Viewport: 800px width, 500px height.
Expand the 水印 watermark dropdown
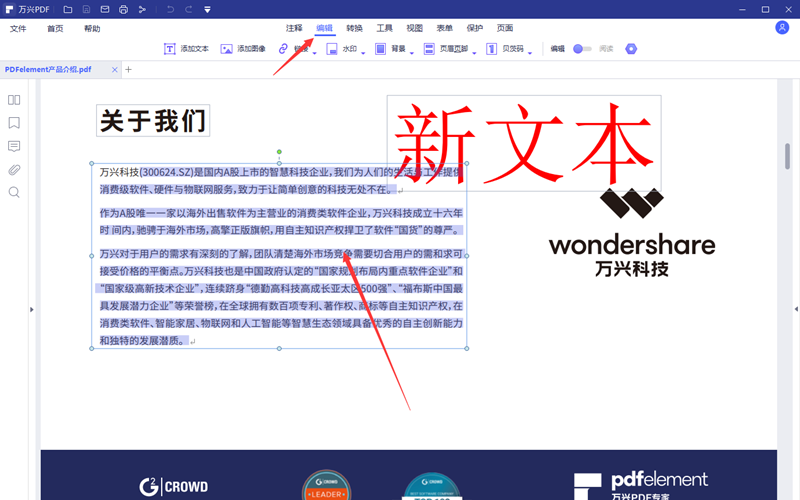[365, 49]
